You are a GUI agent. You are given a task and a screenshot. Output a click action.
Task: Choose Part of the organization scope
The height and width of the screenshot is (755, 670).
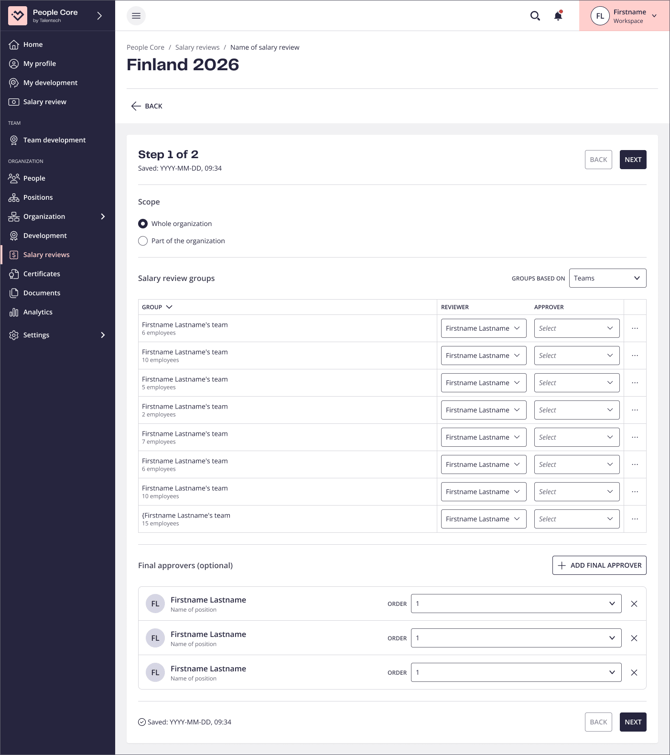point(143,241)
